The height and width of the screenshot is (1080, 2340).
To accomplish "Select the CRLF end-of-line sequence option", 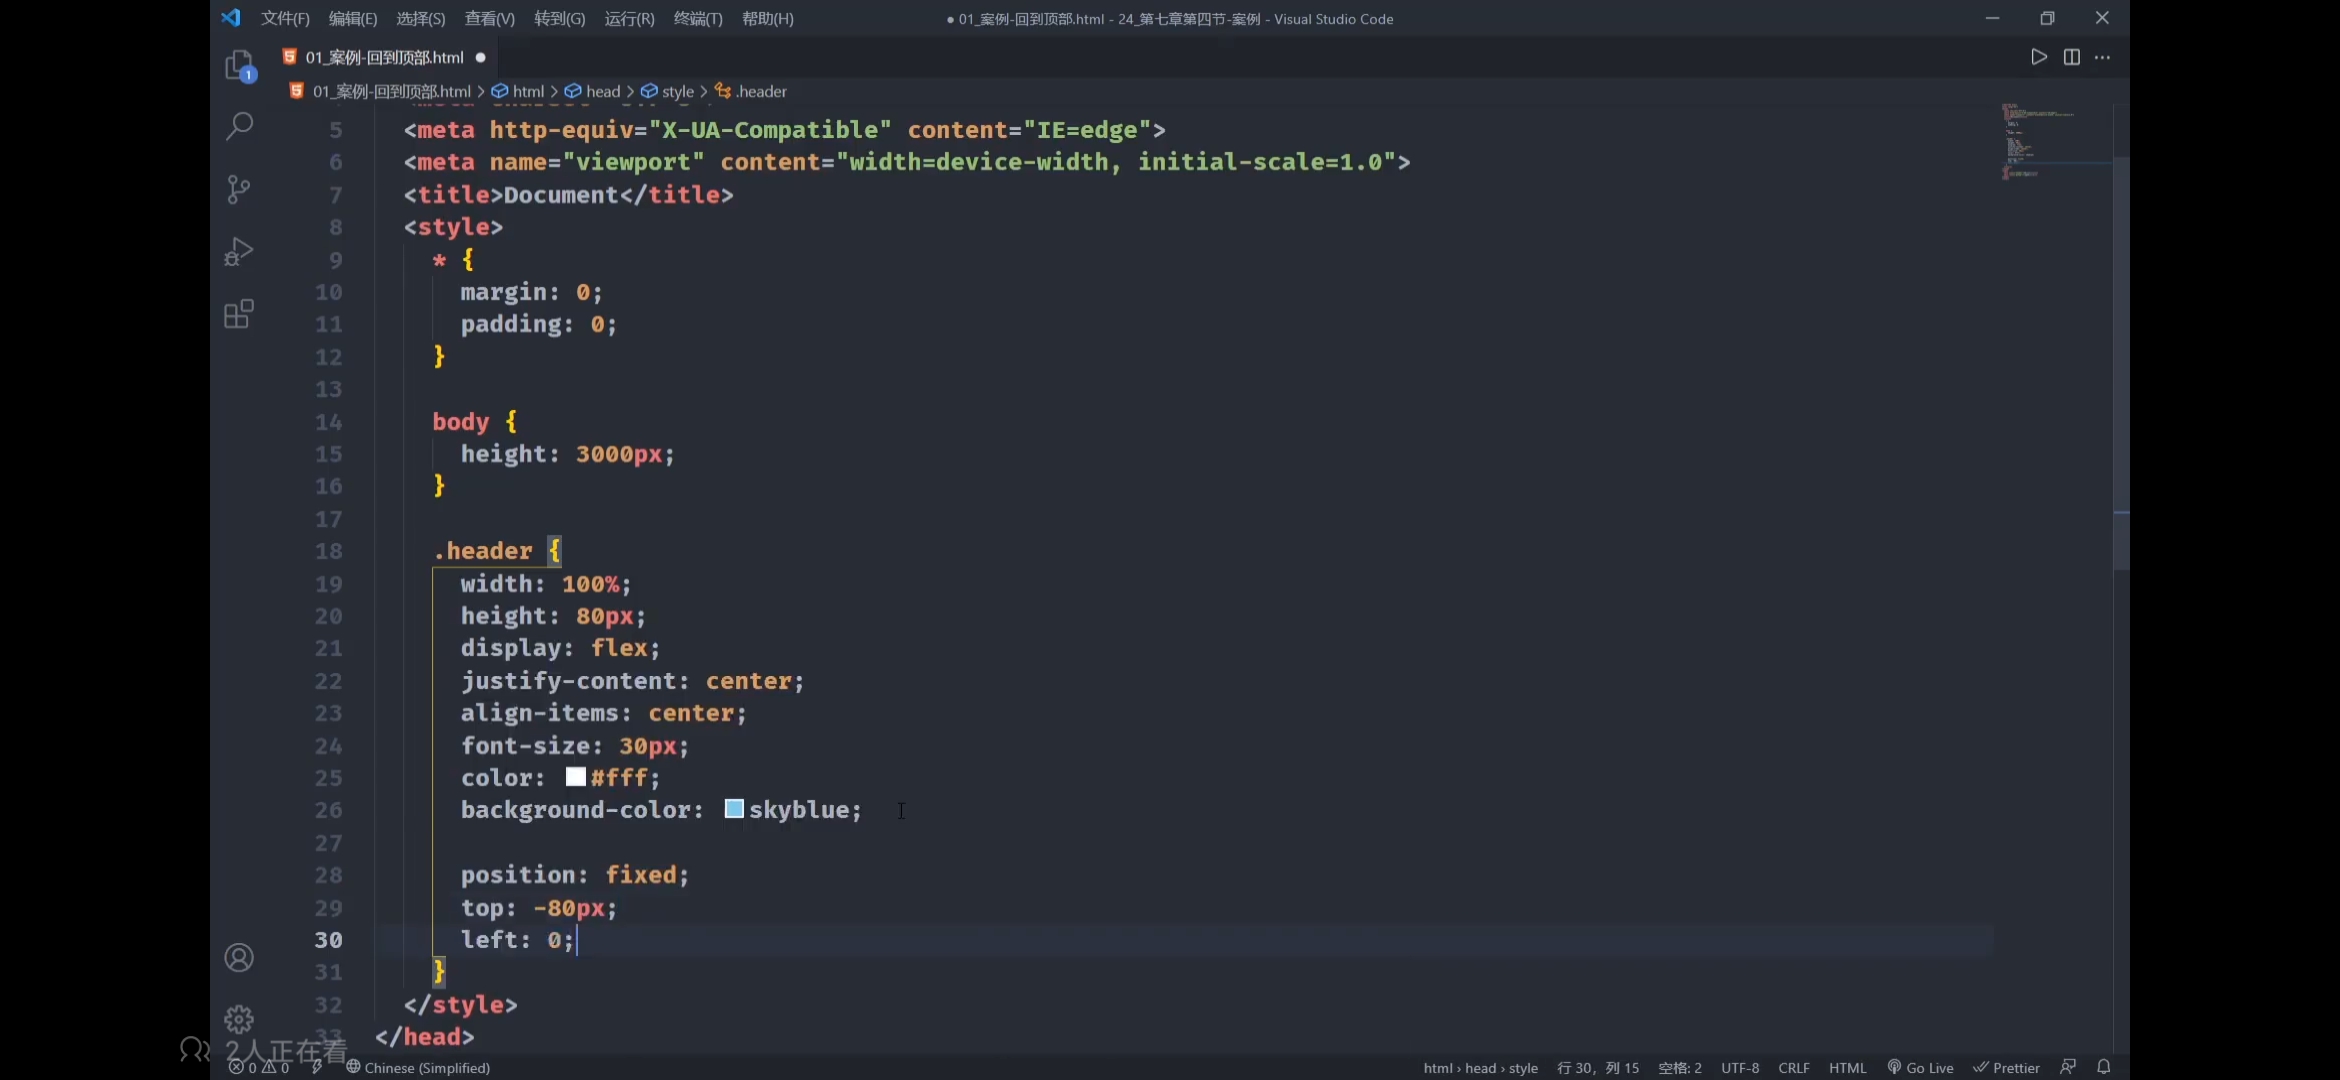I will 1793,1067.
